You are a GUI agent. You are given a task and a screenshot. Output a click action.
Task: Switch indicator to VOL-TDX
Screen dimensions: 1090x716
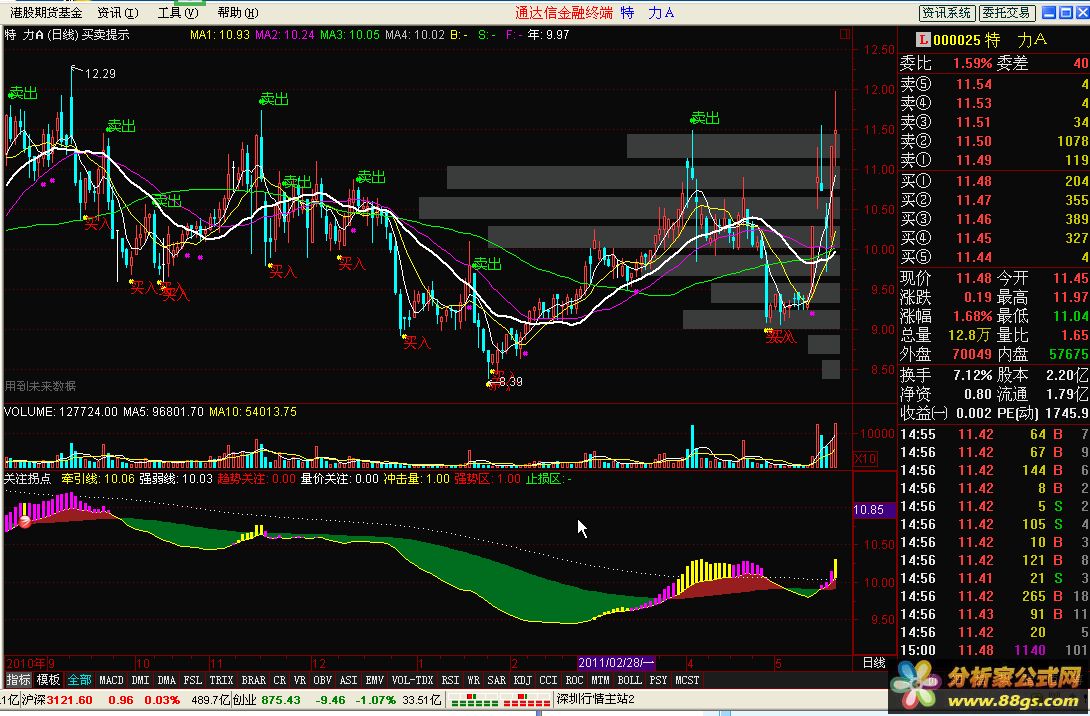(x=413, y=680)
